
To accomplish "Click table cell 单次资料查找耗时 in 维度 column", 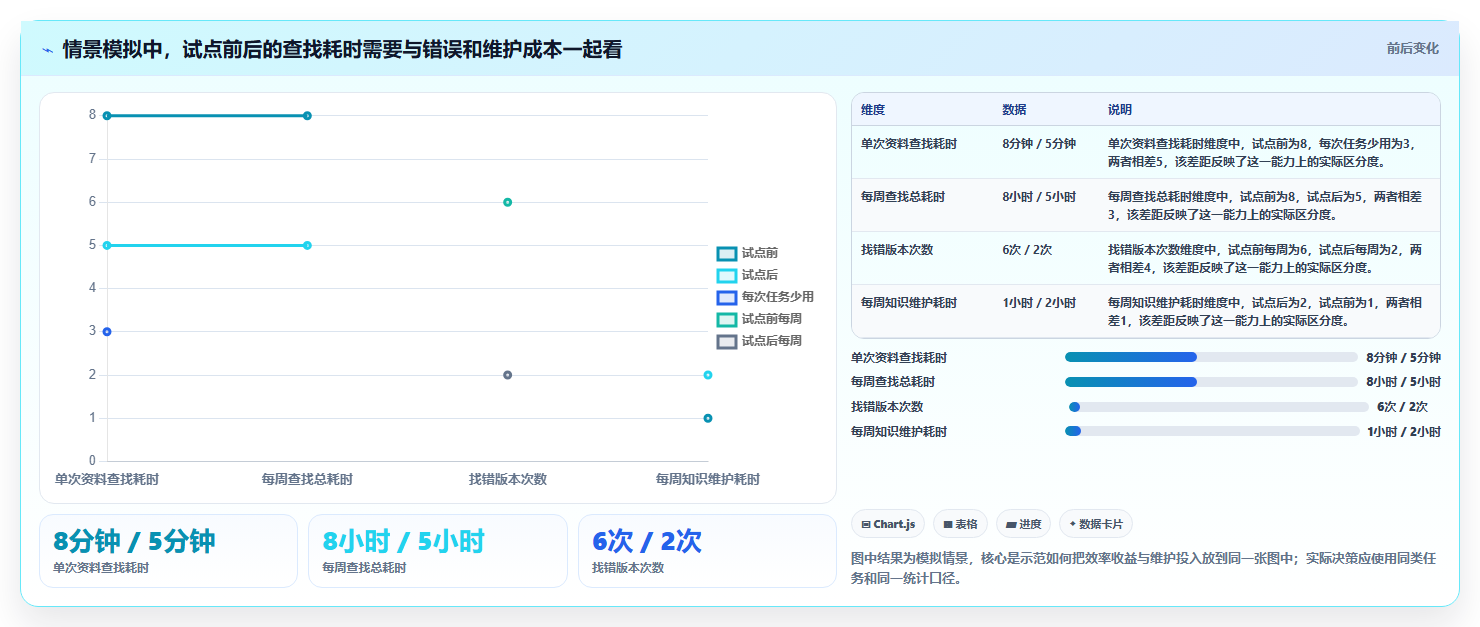I will click(x=909, y=144).
